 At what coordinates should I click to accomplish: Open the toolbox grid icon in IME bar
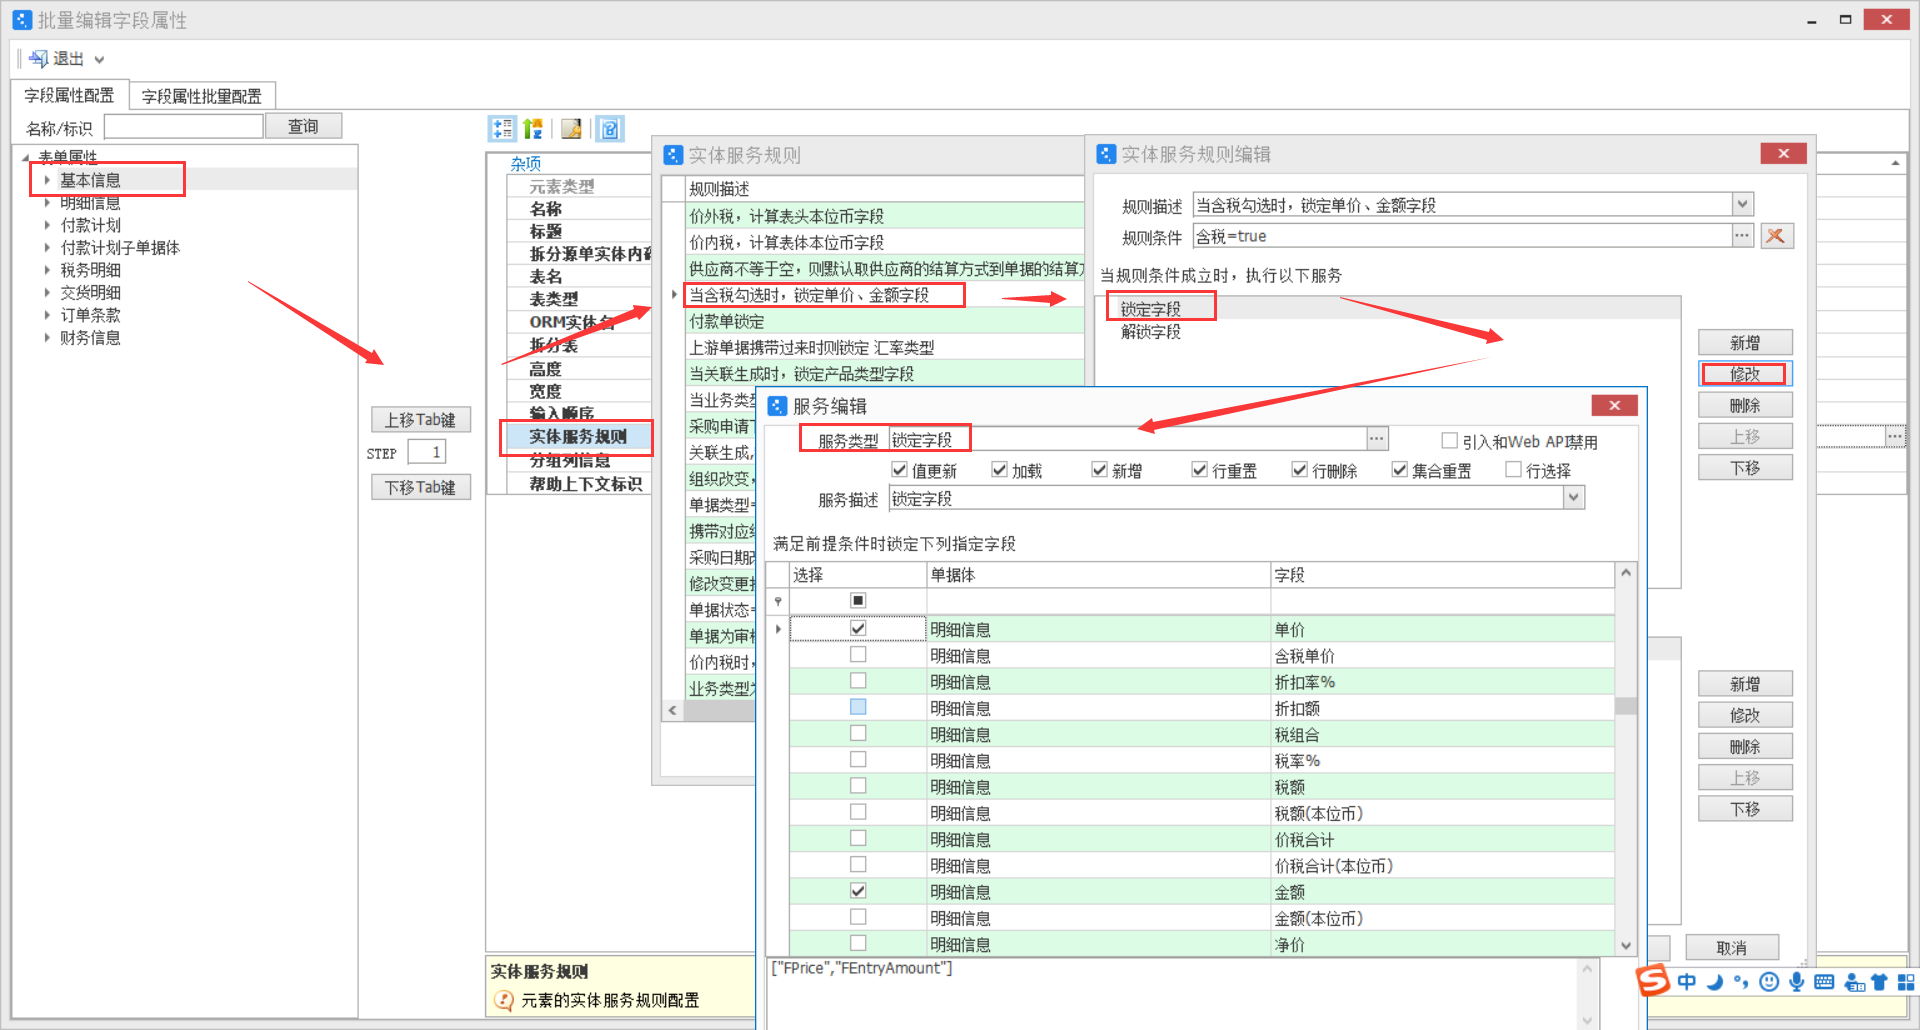coord(1906,982)
